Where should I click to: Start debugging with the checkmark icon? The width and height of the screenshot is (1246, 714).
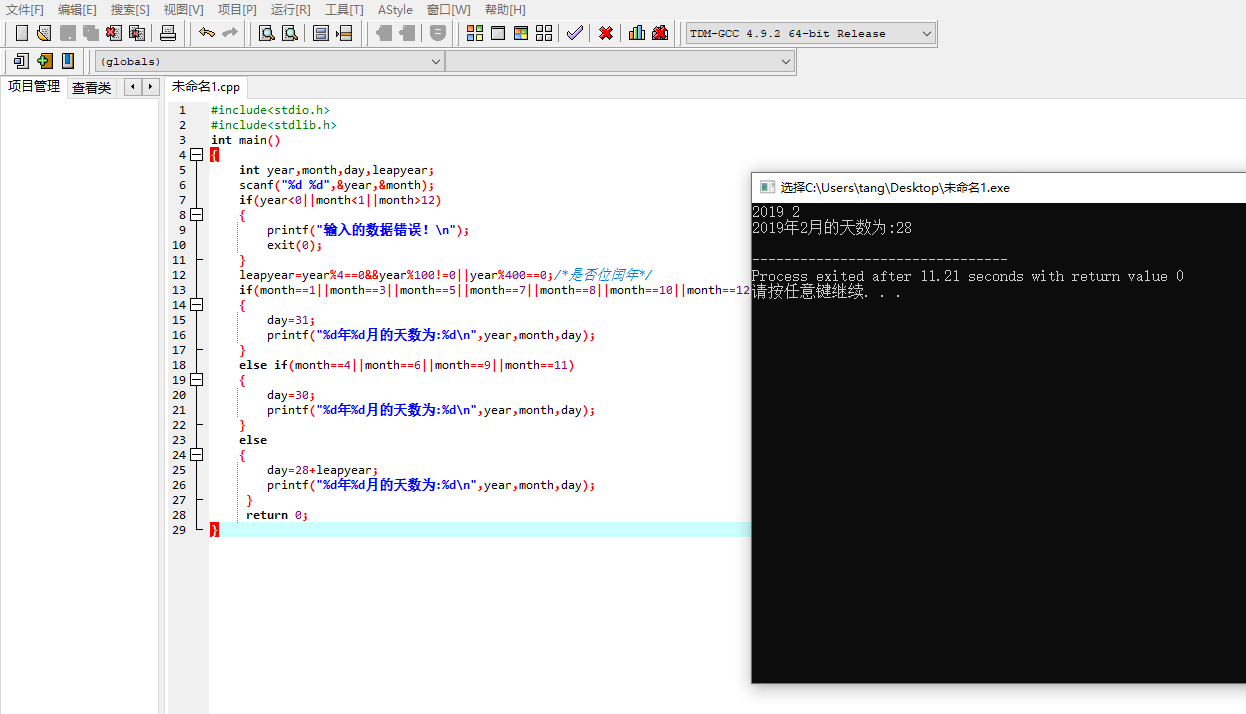(574, 33)
